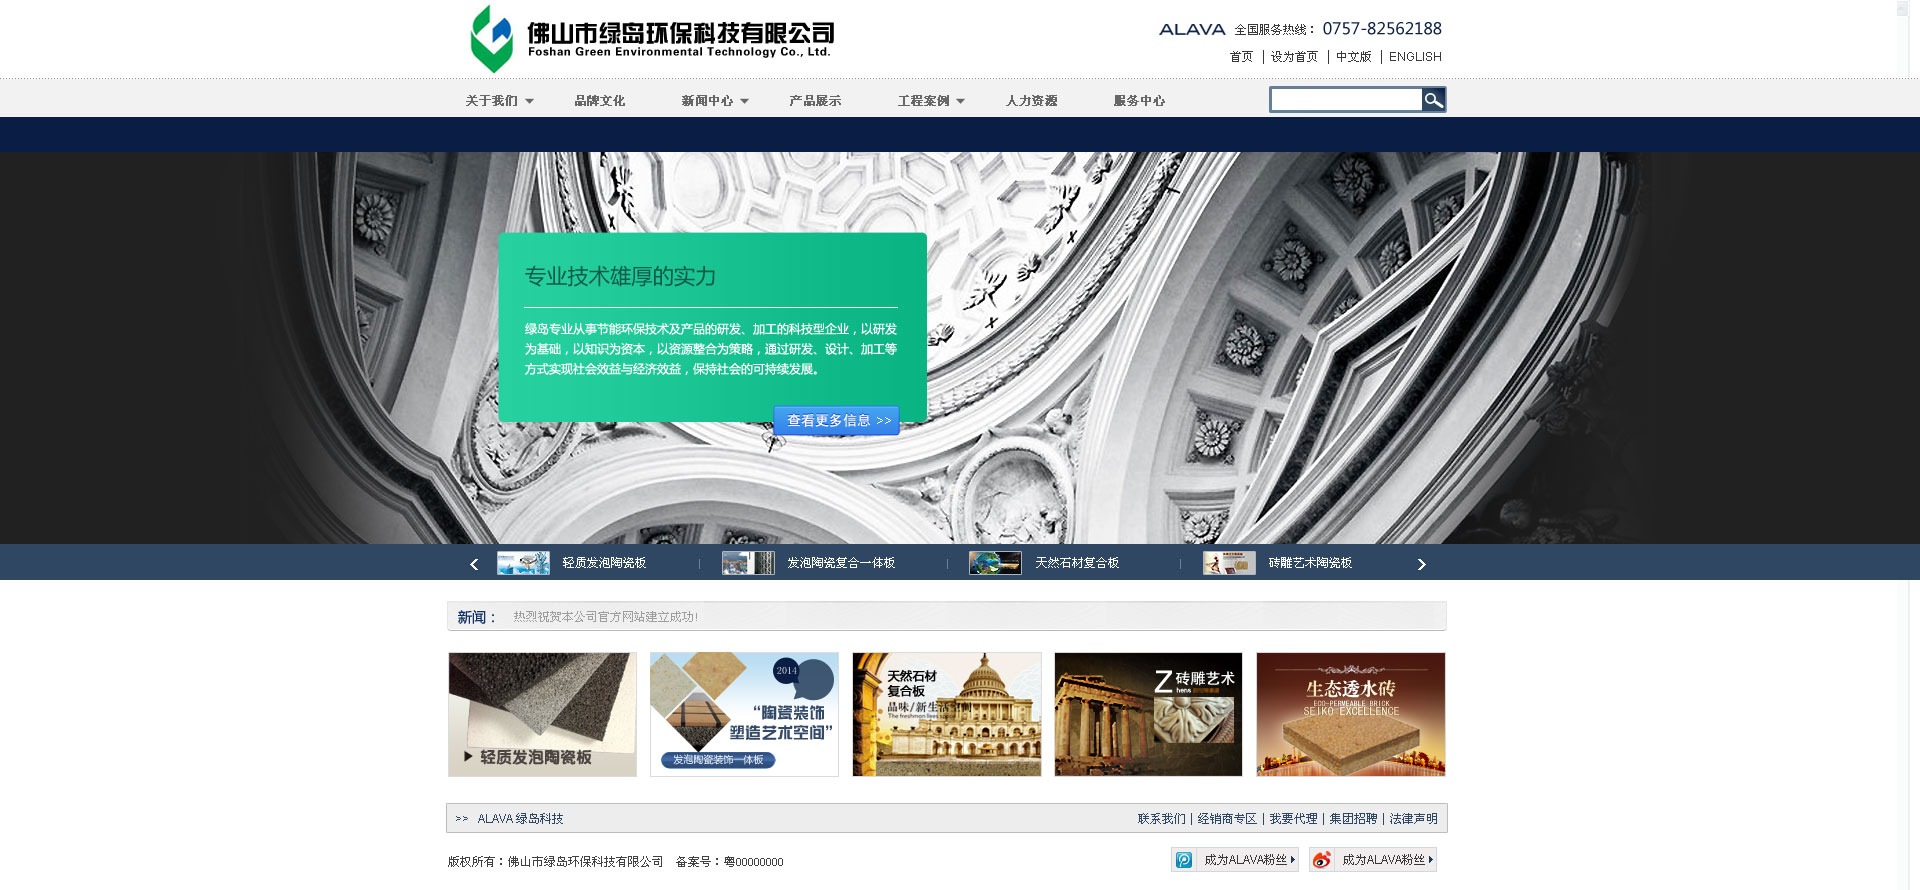1920x890 pixels.
Task: Click the company logo in the header
Action: (651, 40)
